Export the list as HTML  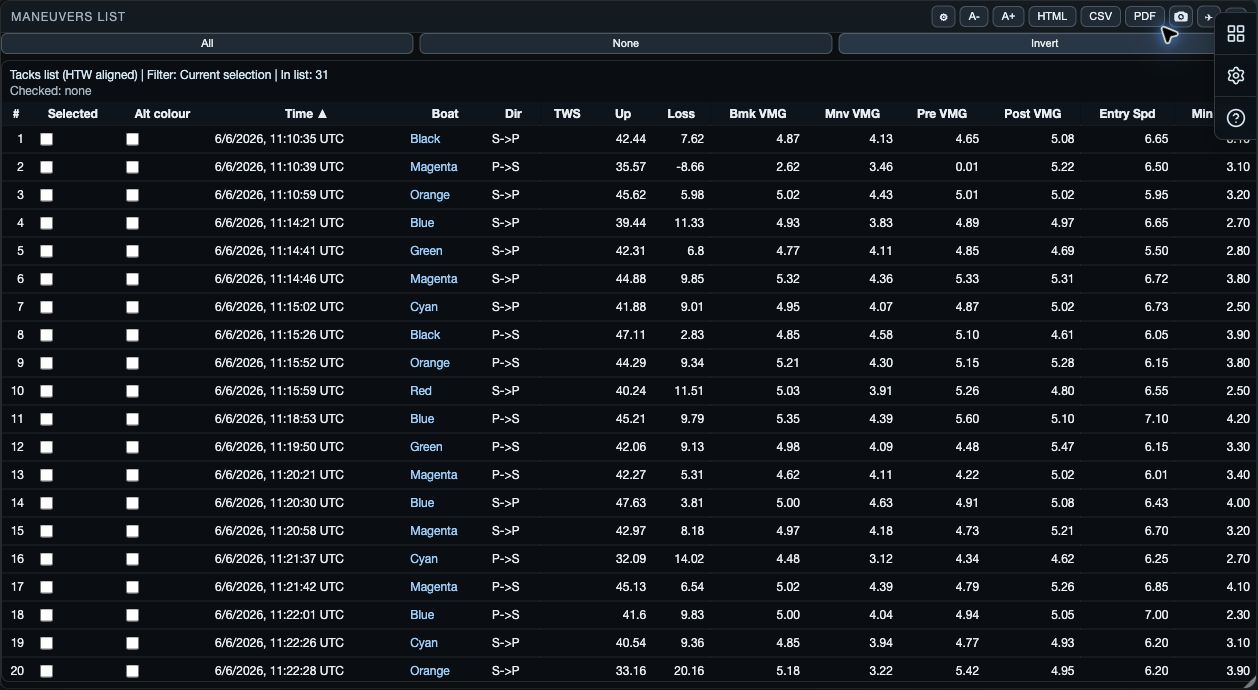click(1052, 17)
